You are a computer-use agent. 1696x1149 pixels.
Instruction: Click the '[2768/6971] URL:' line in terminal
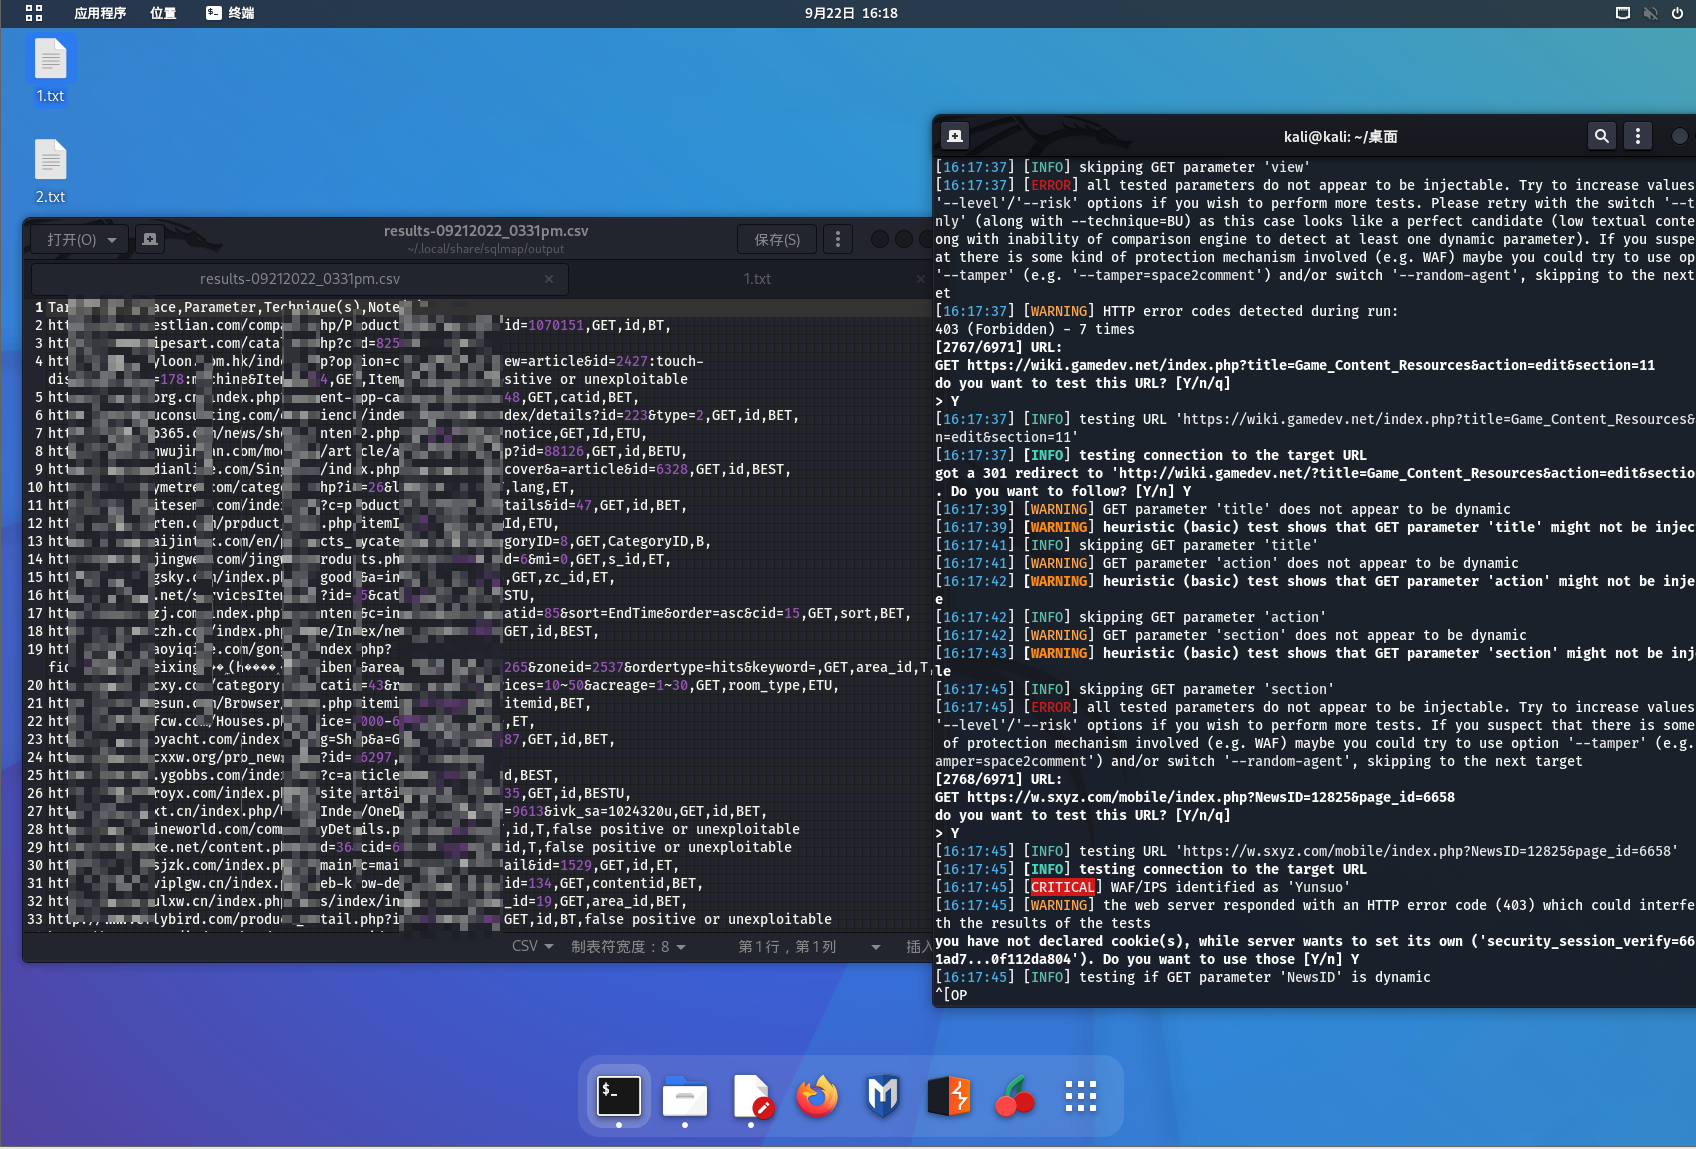coord(998,779)
